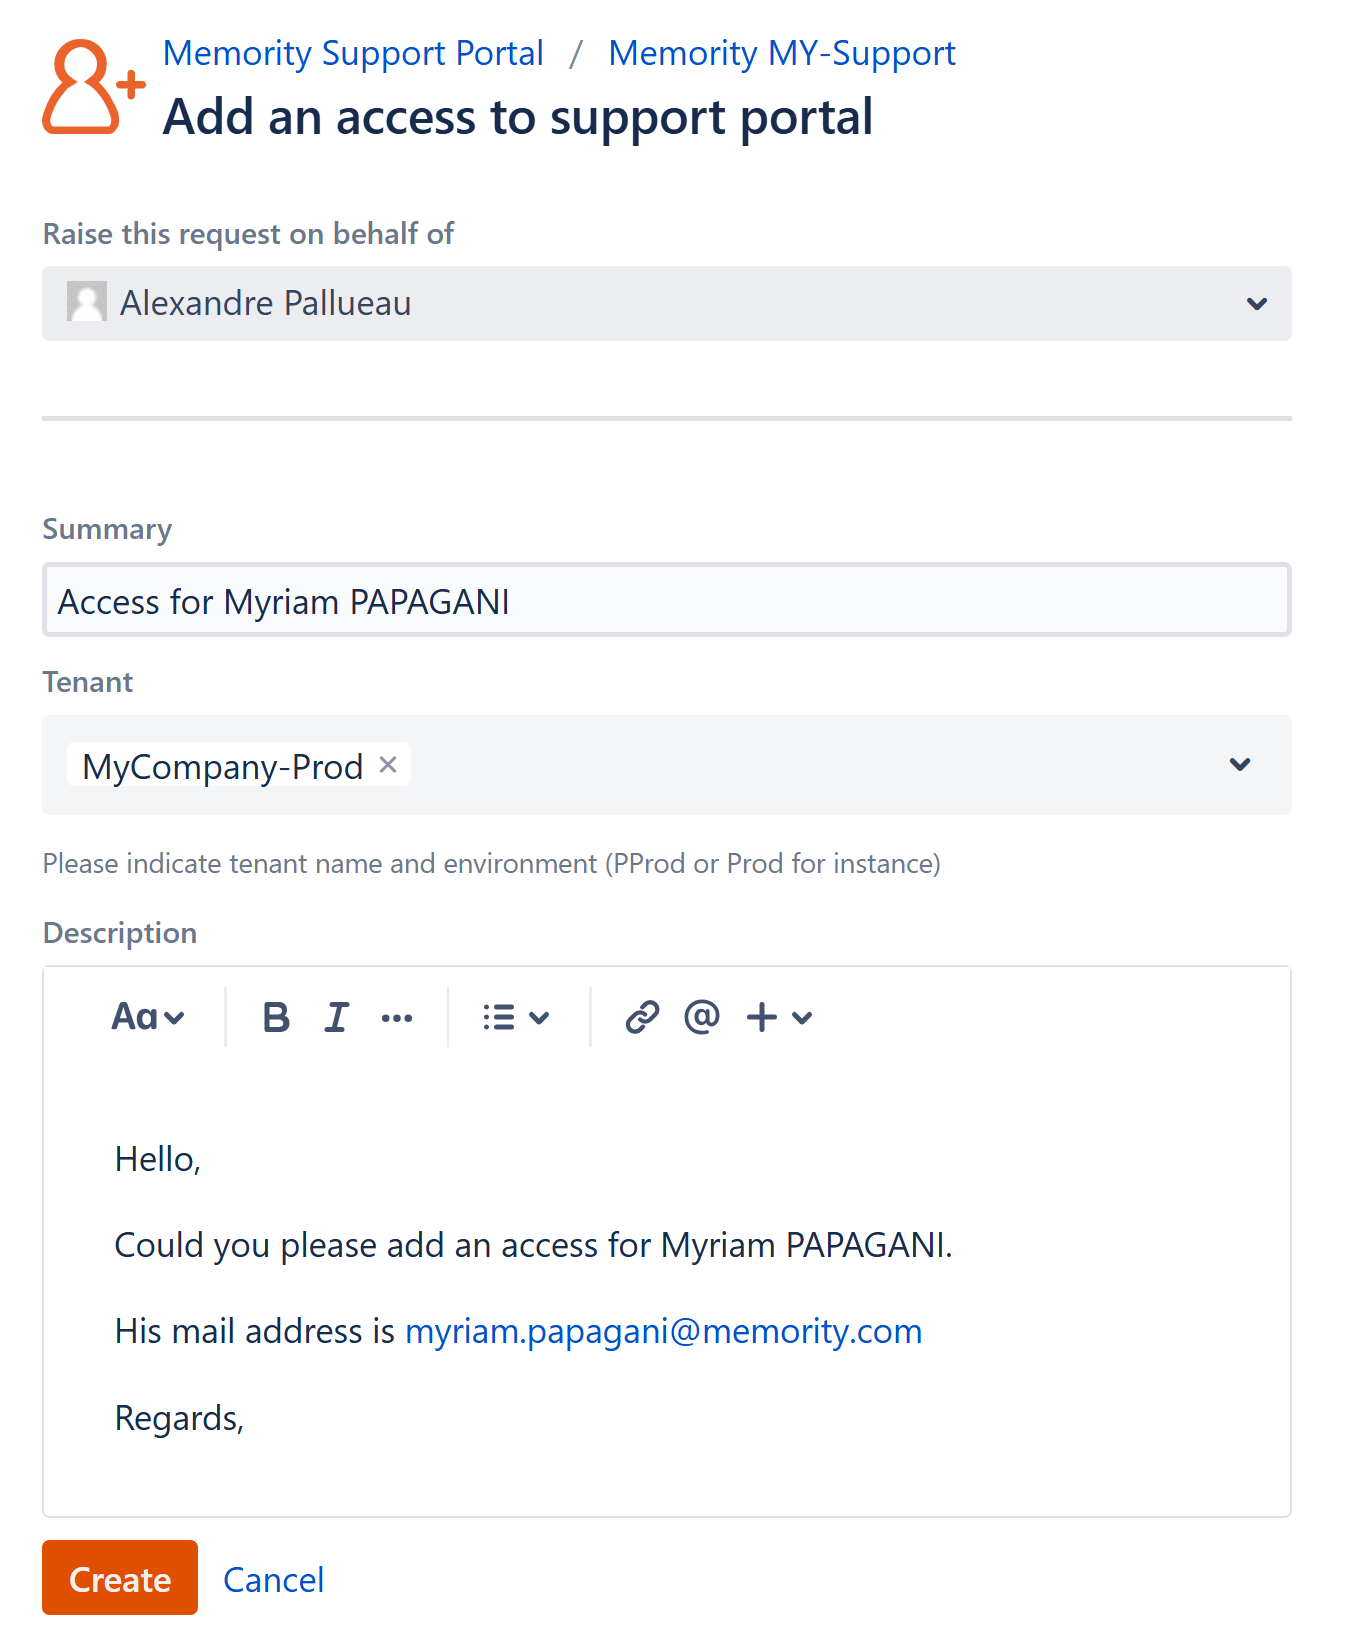1352x1645 pixels.
Task: Click the Alexandre Pallueau avatar
Action: (x=87, y=302)
